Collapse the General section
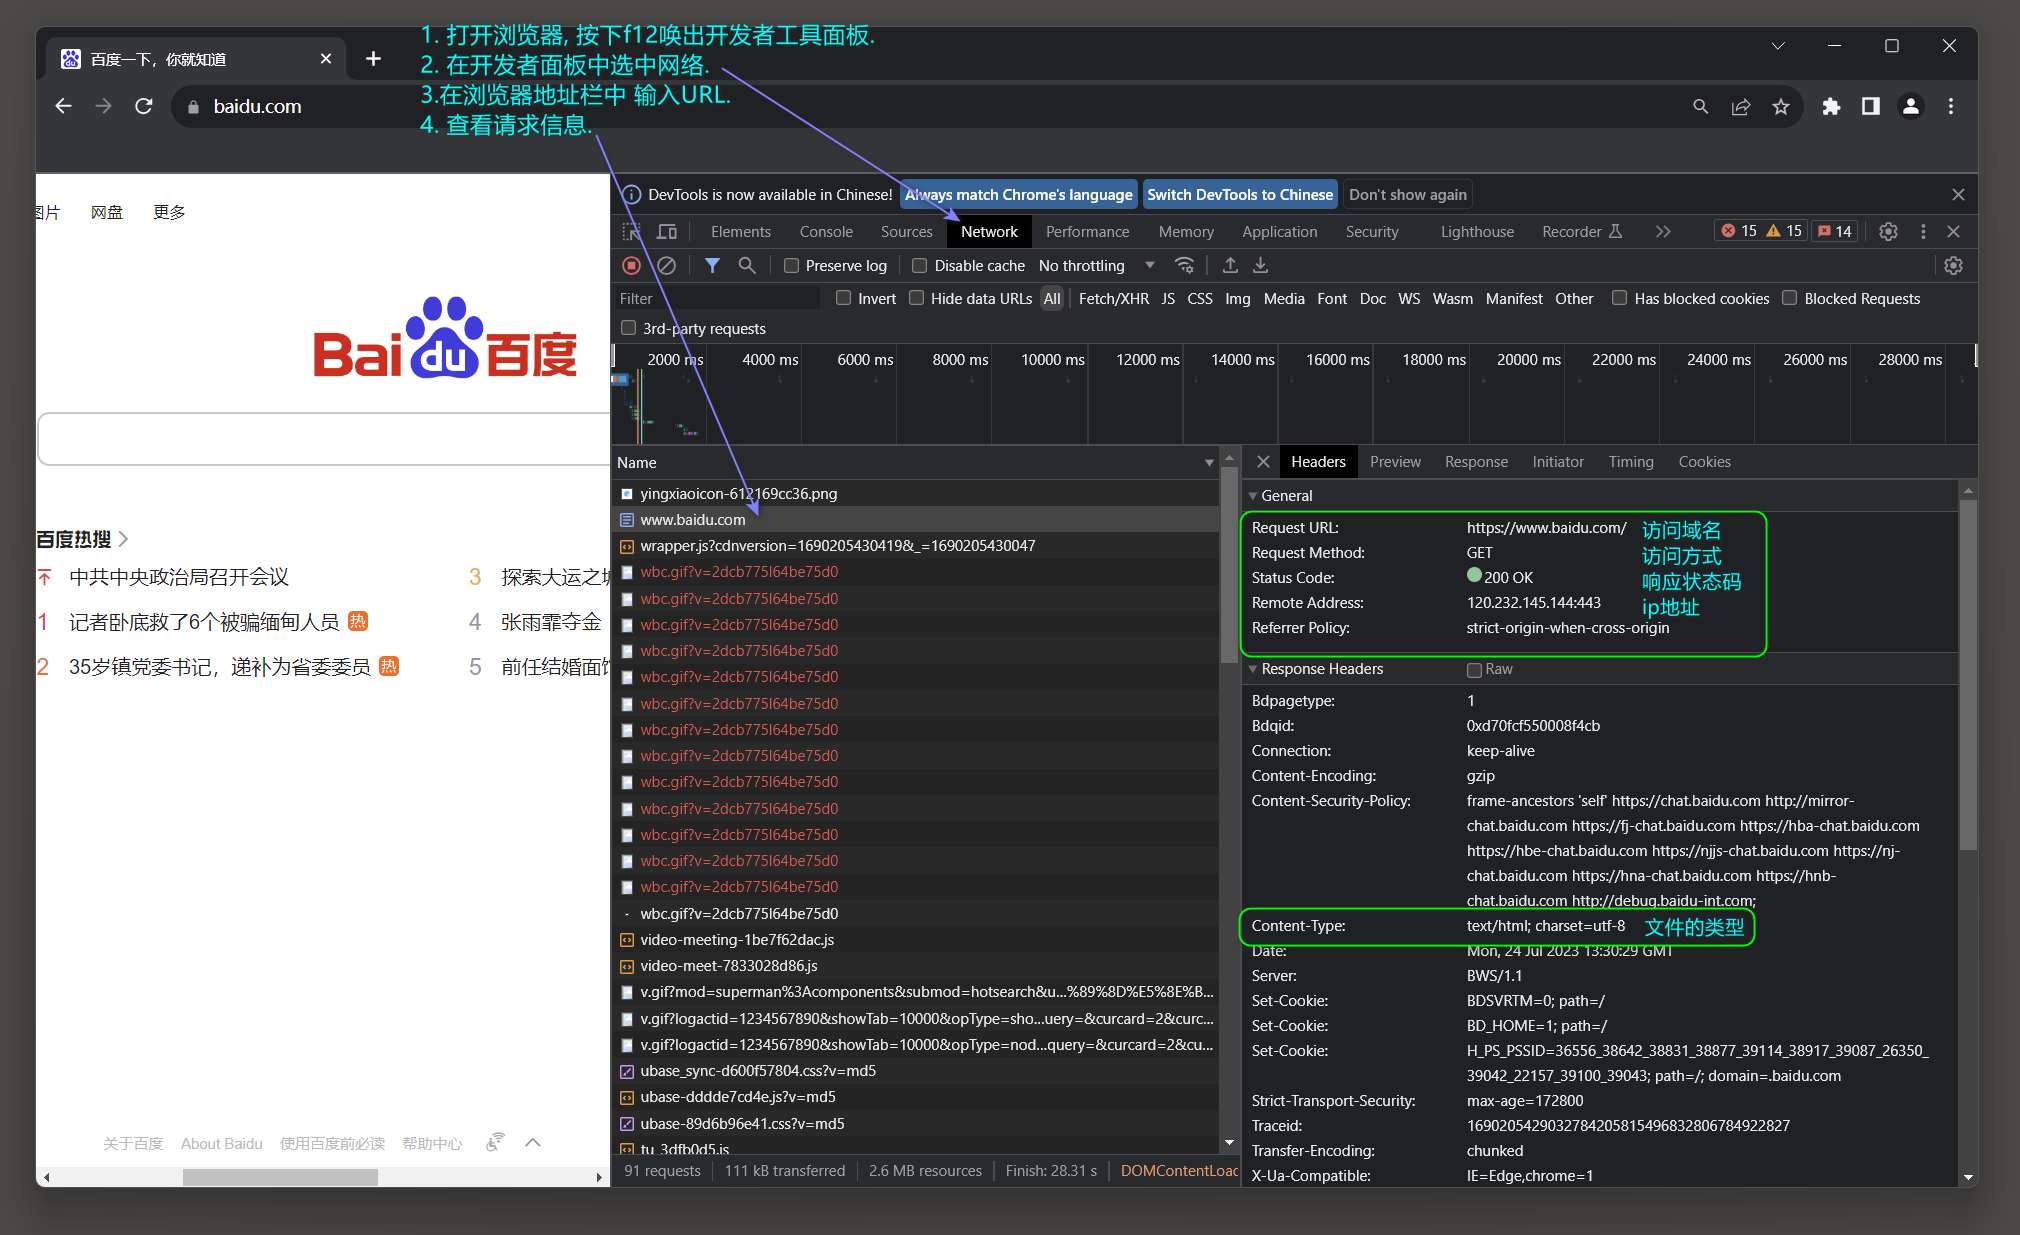Image resolution: width=2020 pixels, height=1235 pixels. [1253, 496]
